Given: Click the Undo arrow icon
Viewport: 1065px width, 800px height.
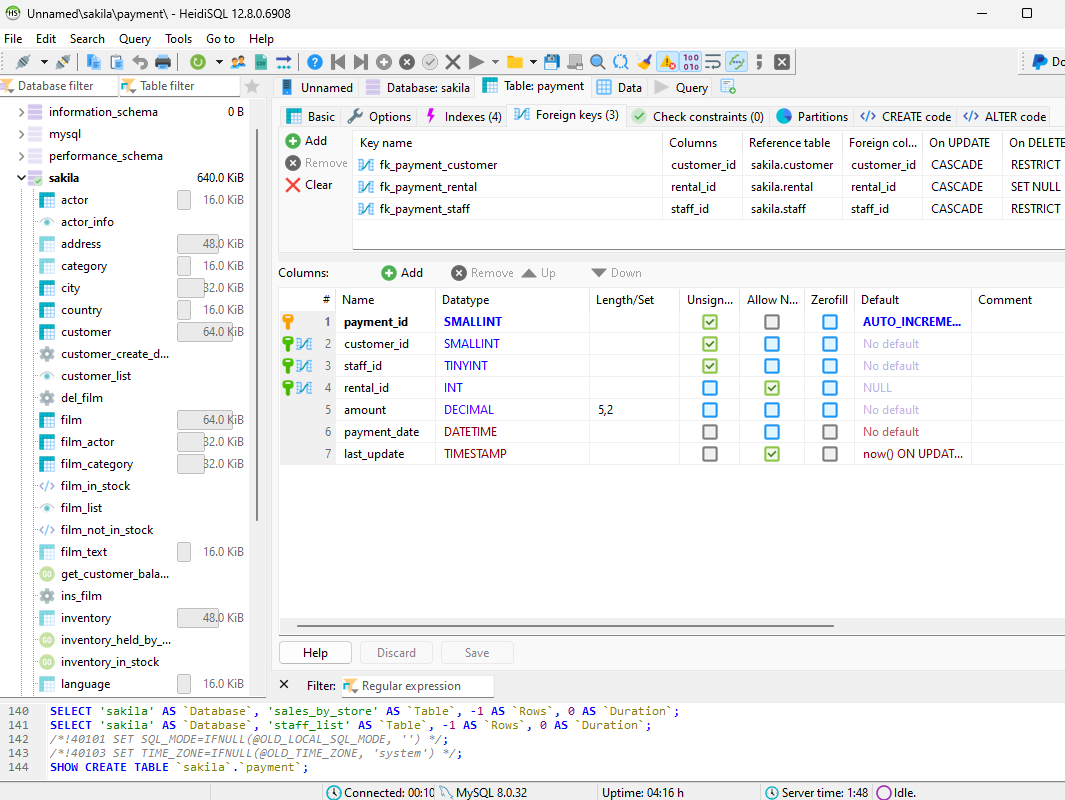Looking at the screenshot, I should (x=140, y=62).
